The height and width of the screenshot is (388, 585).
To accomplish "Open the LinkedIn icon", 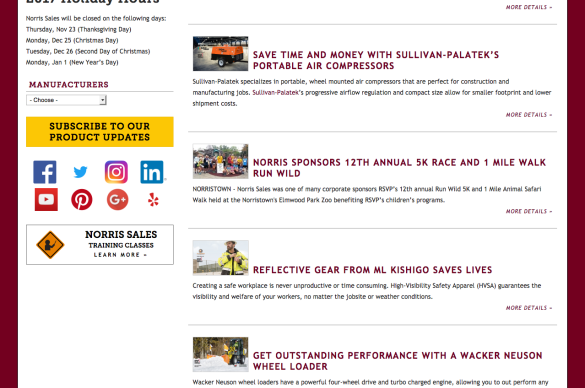I will click(152, 172).
